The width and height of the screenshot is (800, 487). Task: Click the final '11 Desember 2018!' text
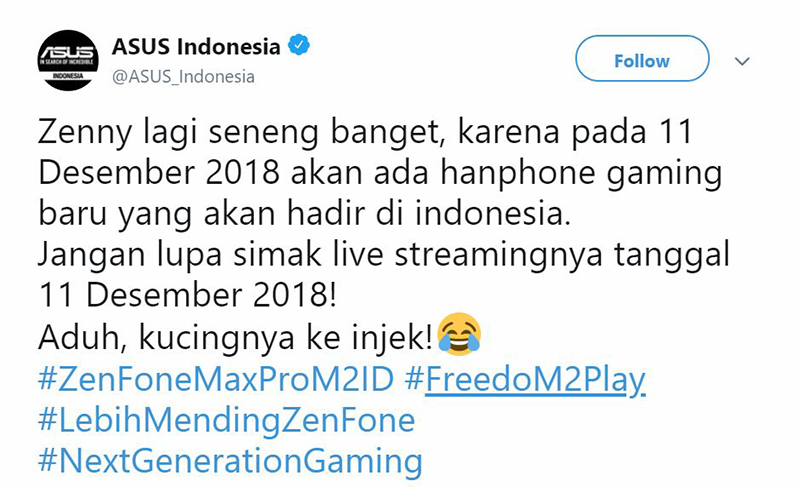point(188,295)
